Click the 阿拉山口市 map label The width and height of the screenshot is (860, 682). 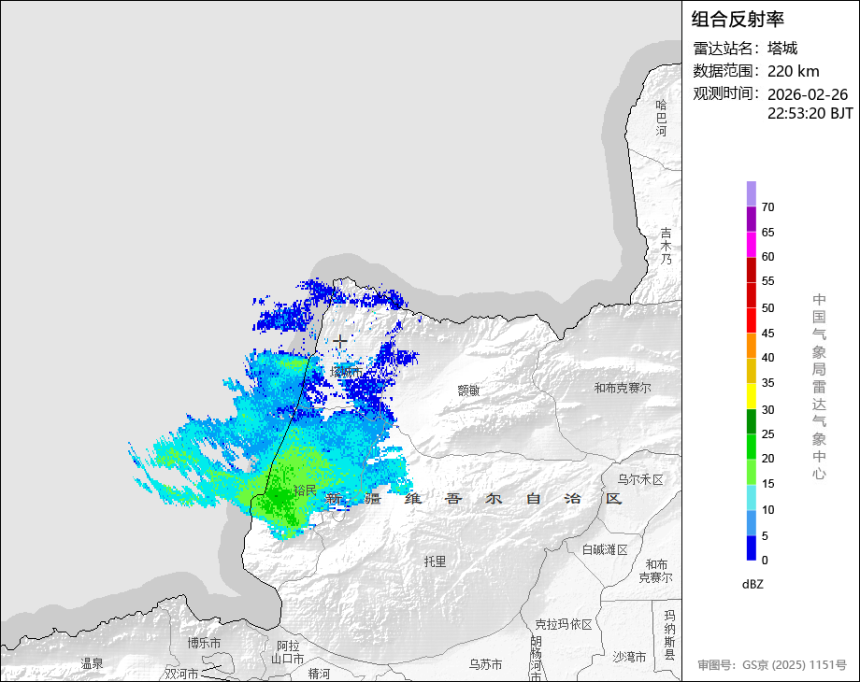[x=288, y=652]
